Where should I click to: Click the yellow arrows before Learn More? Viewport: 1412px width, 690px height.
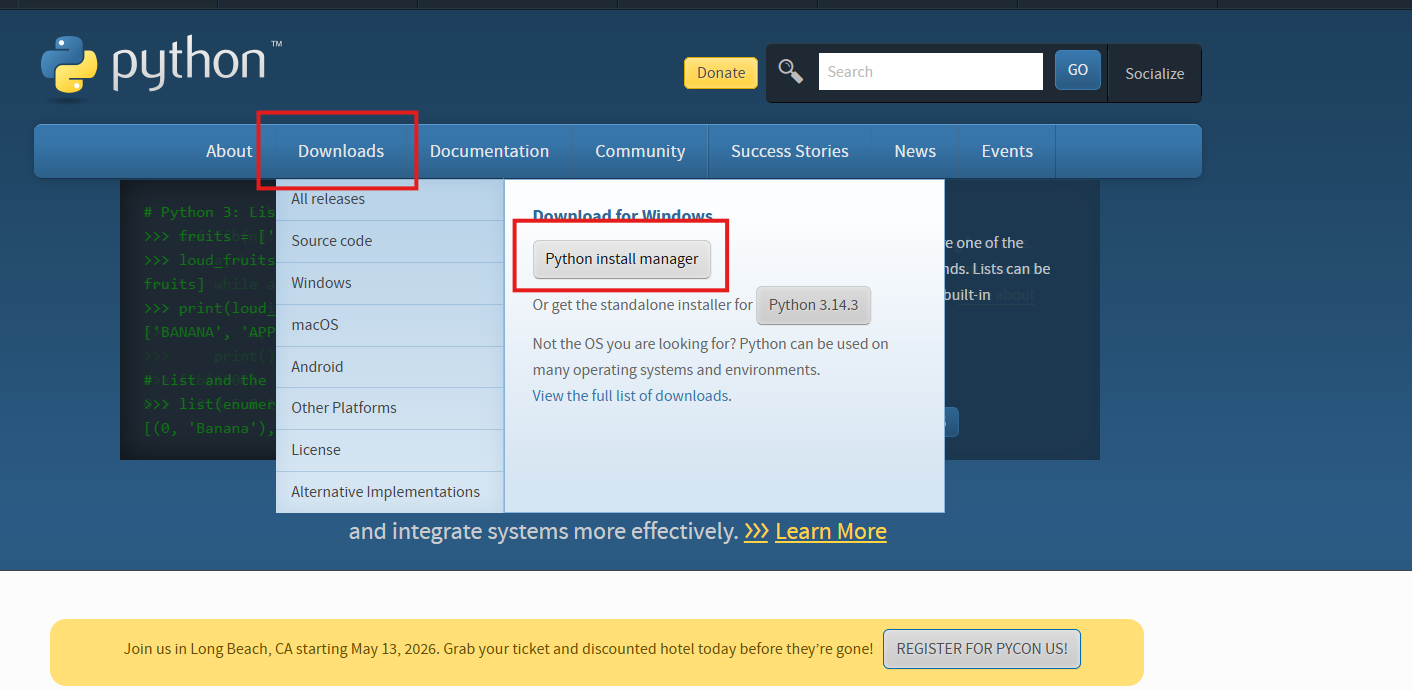coord(756,531)
